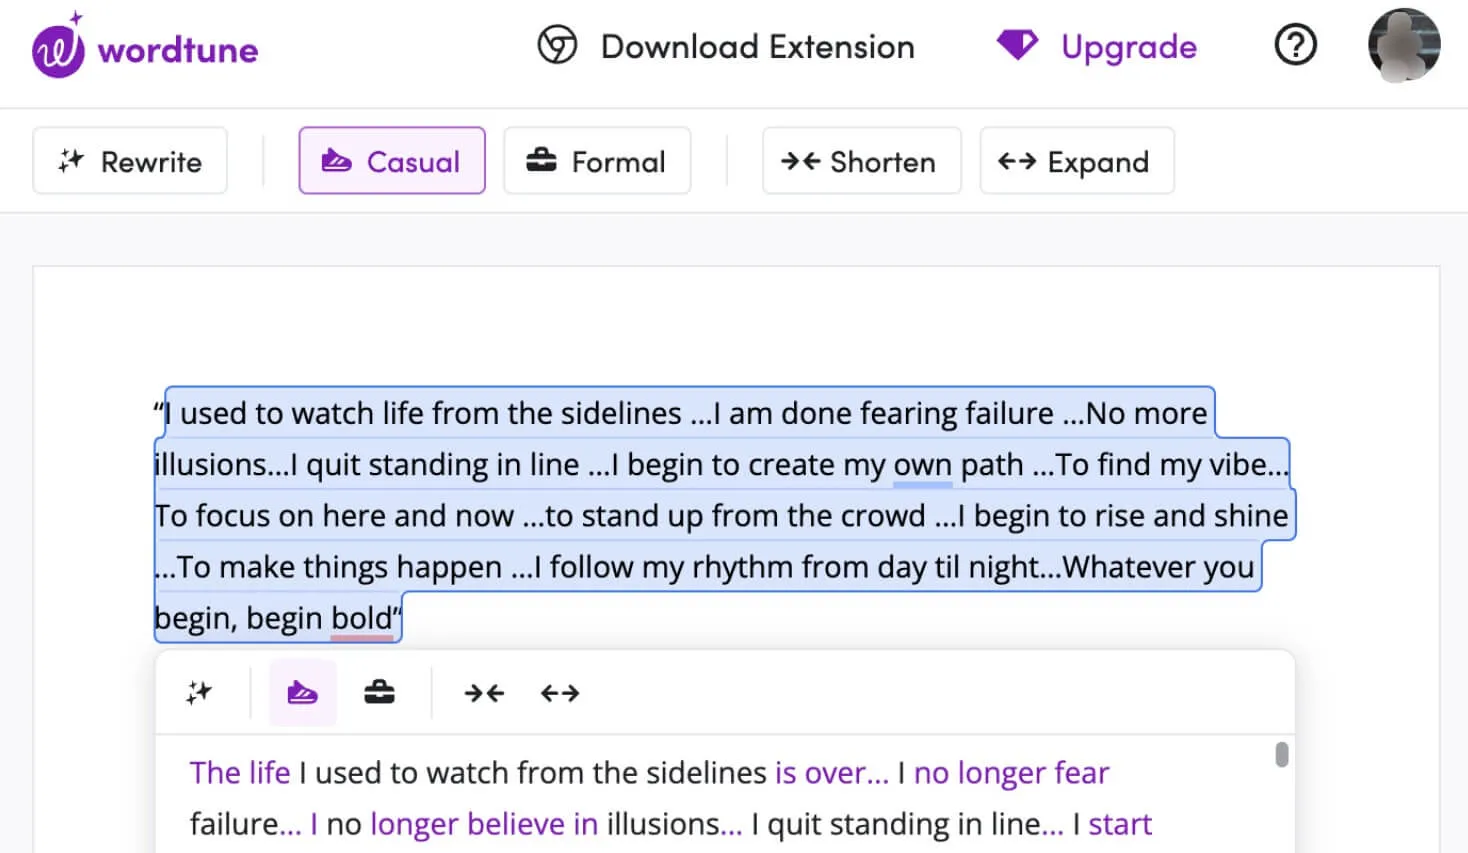Click the profile avatar

click(x=1403, y=45)
